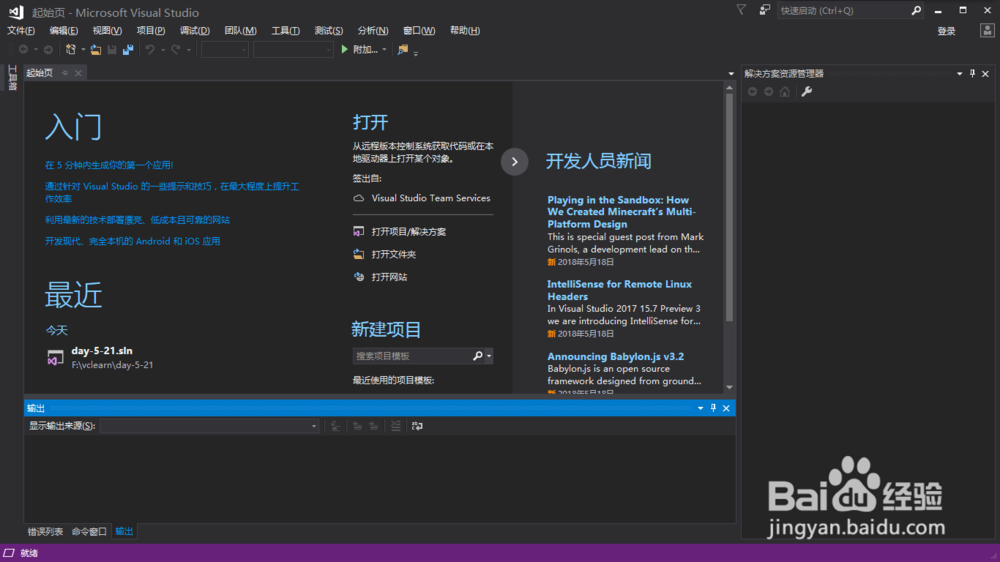Open the template search options dropdown arrow
The width and height of the screenshot is (1000, 562).
(x=489, y=356)
